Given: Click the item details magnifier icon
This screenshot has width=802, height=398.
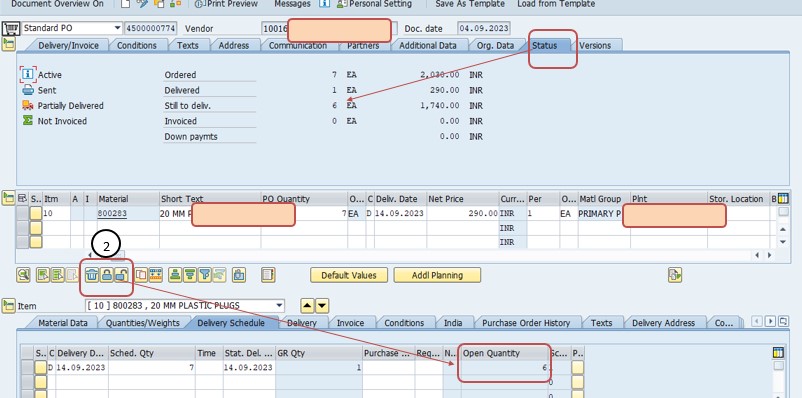Looking at the screenshot, I should pyautogui.click(x=24, y=275).
